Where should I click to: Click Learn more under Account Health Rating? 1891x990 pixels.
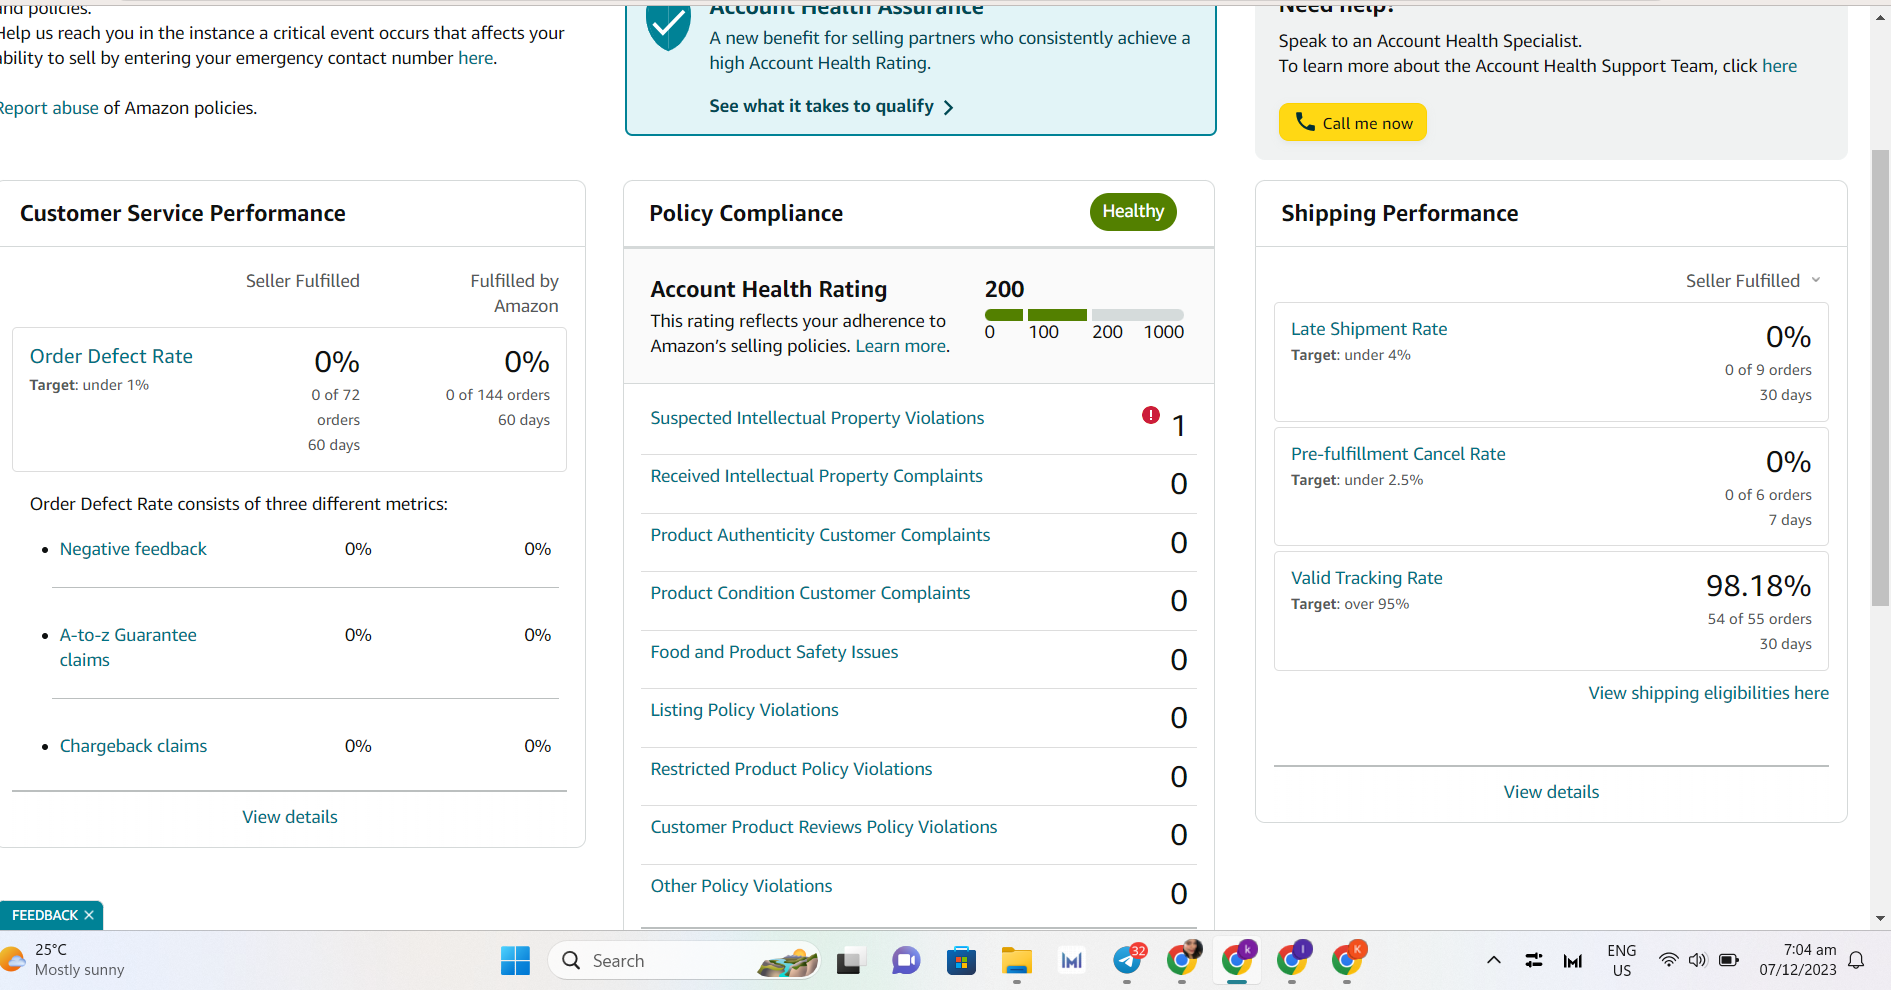click(900, 346)
